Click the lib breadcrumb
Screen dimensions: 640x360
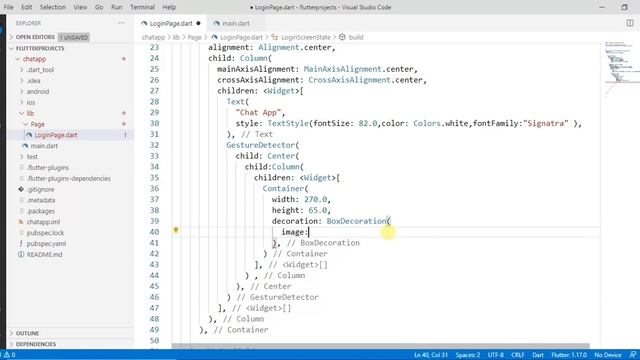(176, 37)
